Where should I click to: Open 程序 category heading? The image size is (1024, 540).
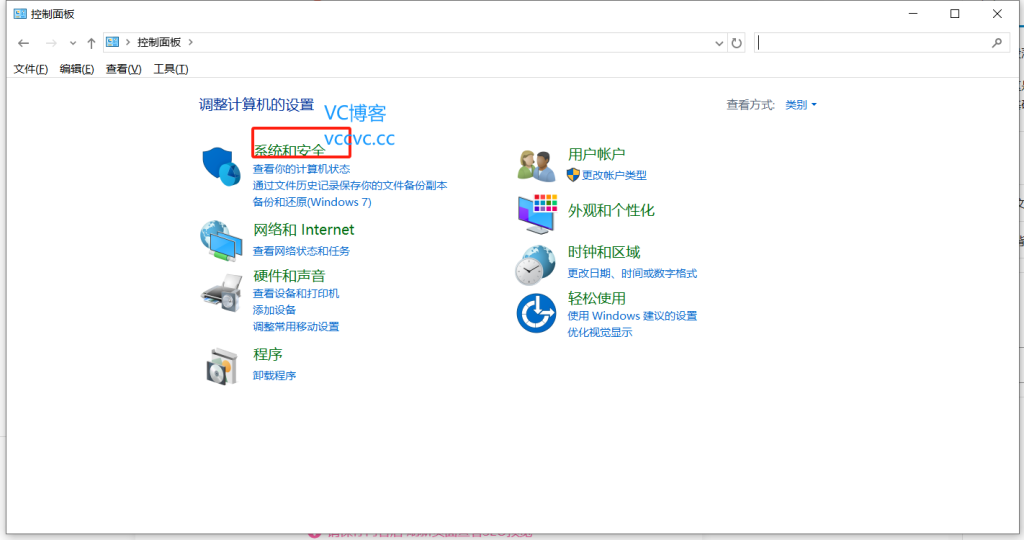coord(268,354)
